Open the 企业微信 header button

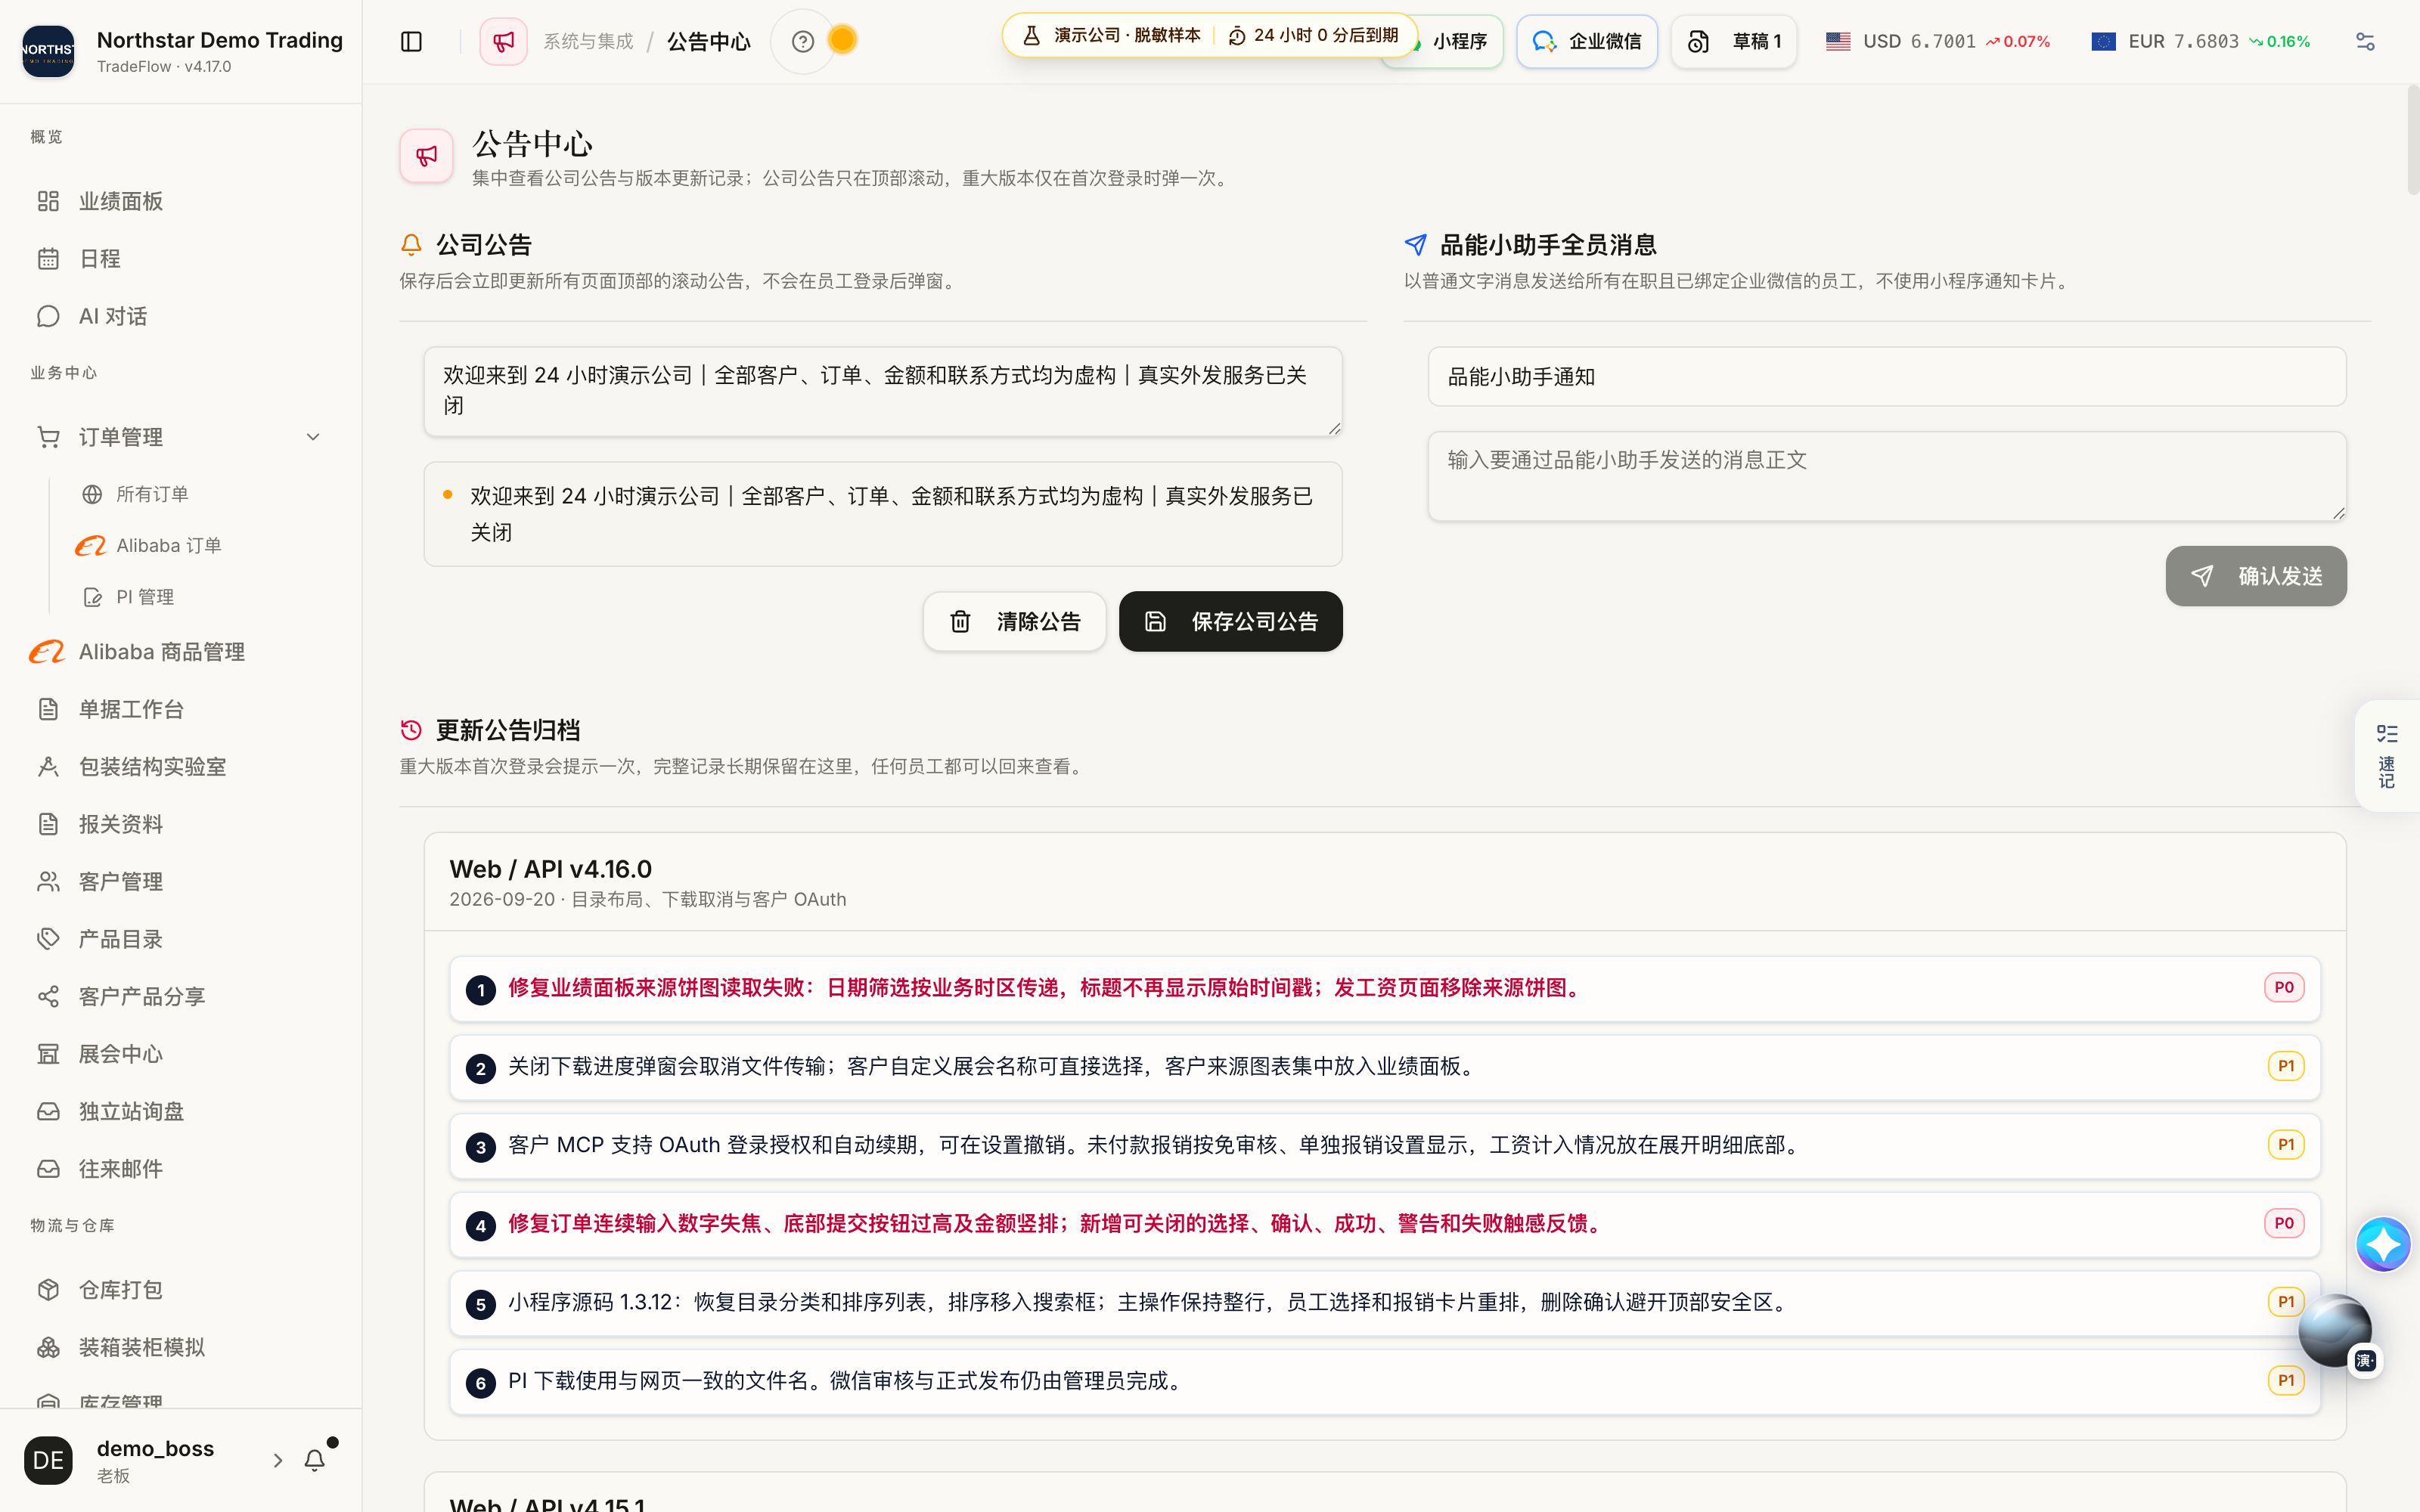tap(1586, 41)
